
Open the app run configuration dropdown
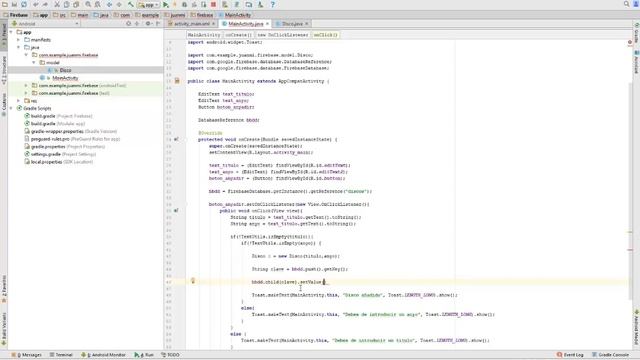click(x=149, y=5)
